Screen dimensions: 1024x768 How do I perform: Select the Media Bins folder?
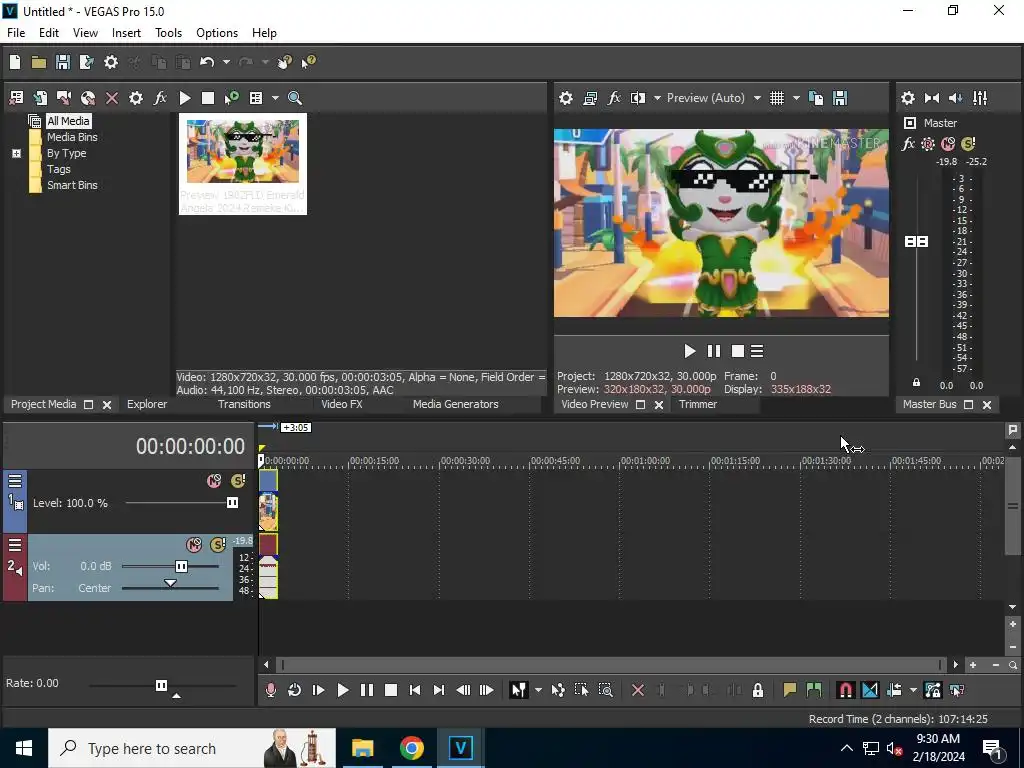[x=72, y=137]
